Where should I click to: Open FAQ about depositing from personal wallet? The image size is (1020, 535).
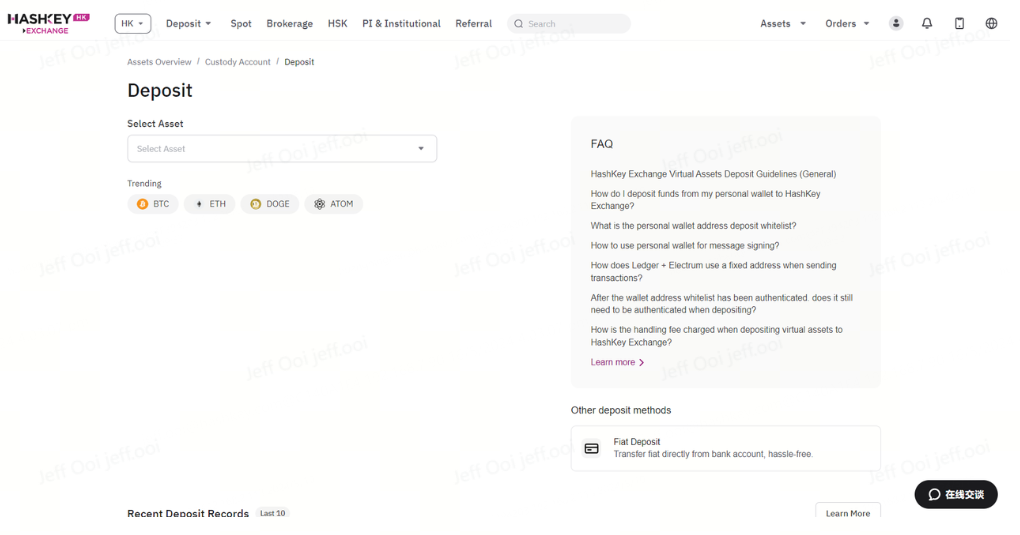705,200
